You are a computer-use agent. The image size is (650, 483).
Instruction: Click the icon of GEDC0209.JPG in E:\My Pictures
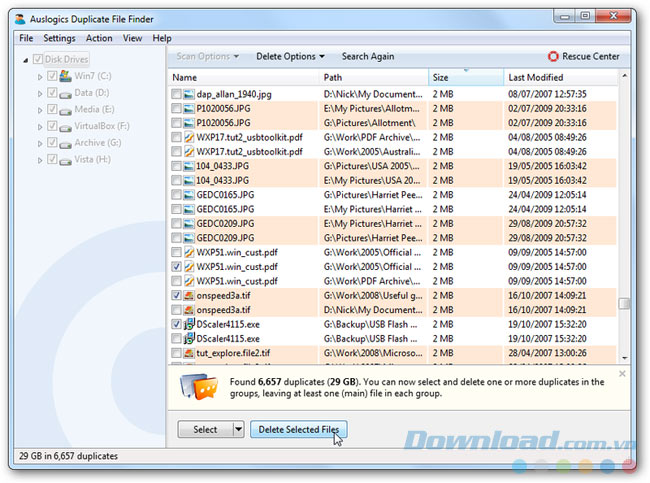(x=189, y=223)
